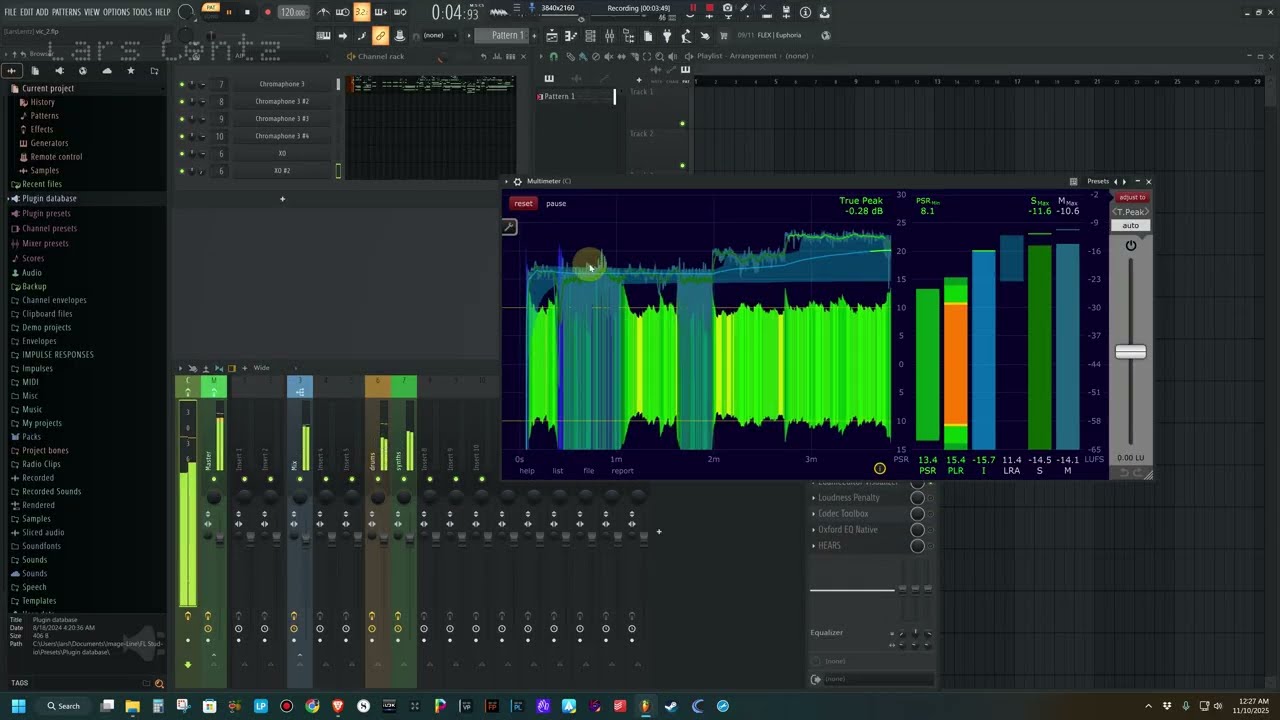The width and height of the screenshot is (1280, 720).
Task: Select the speaker plugins browser tab icon
Action: click(58, 71)
